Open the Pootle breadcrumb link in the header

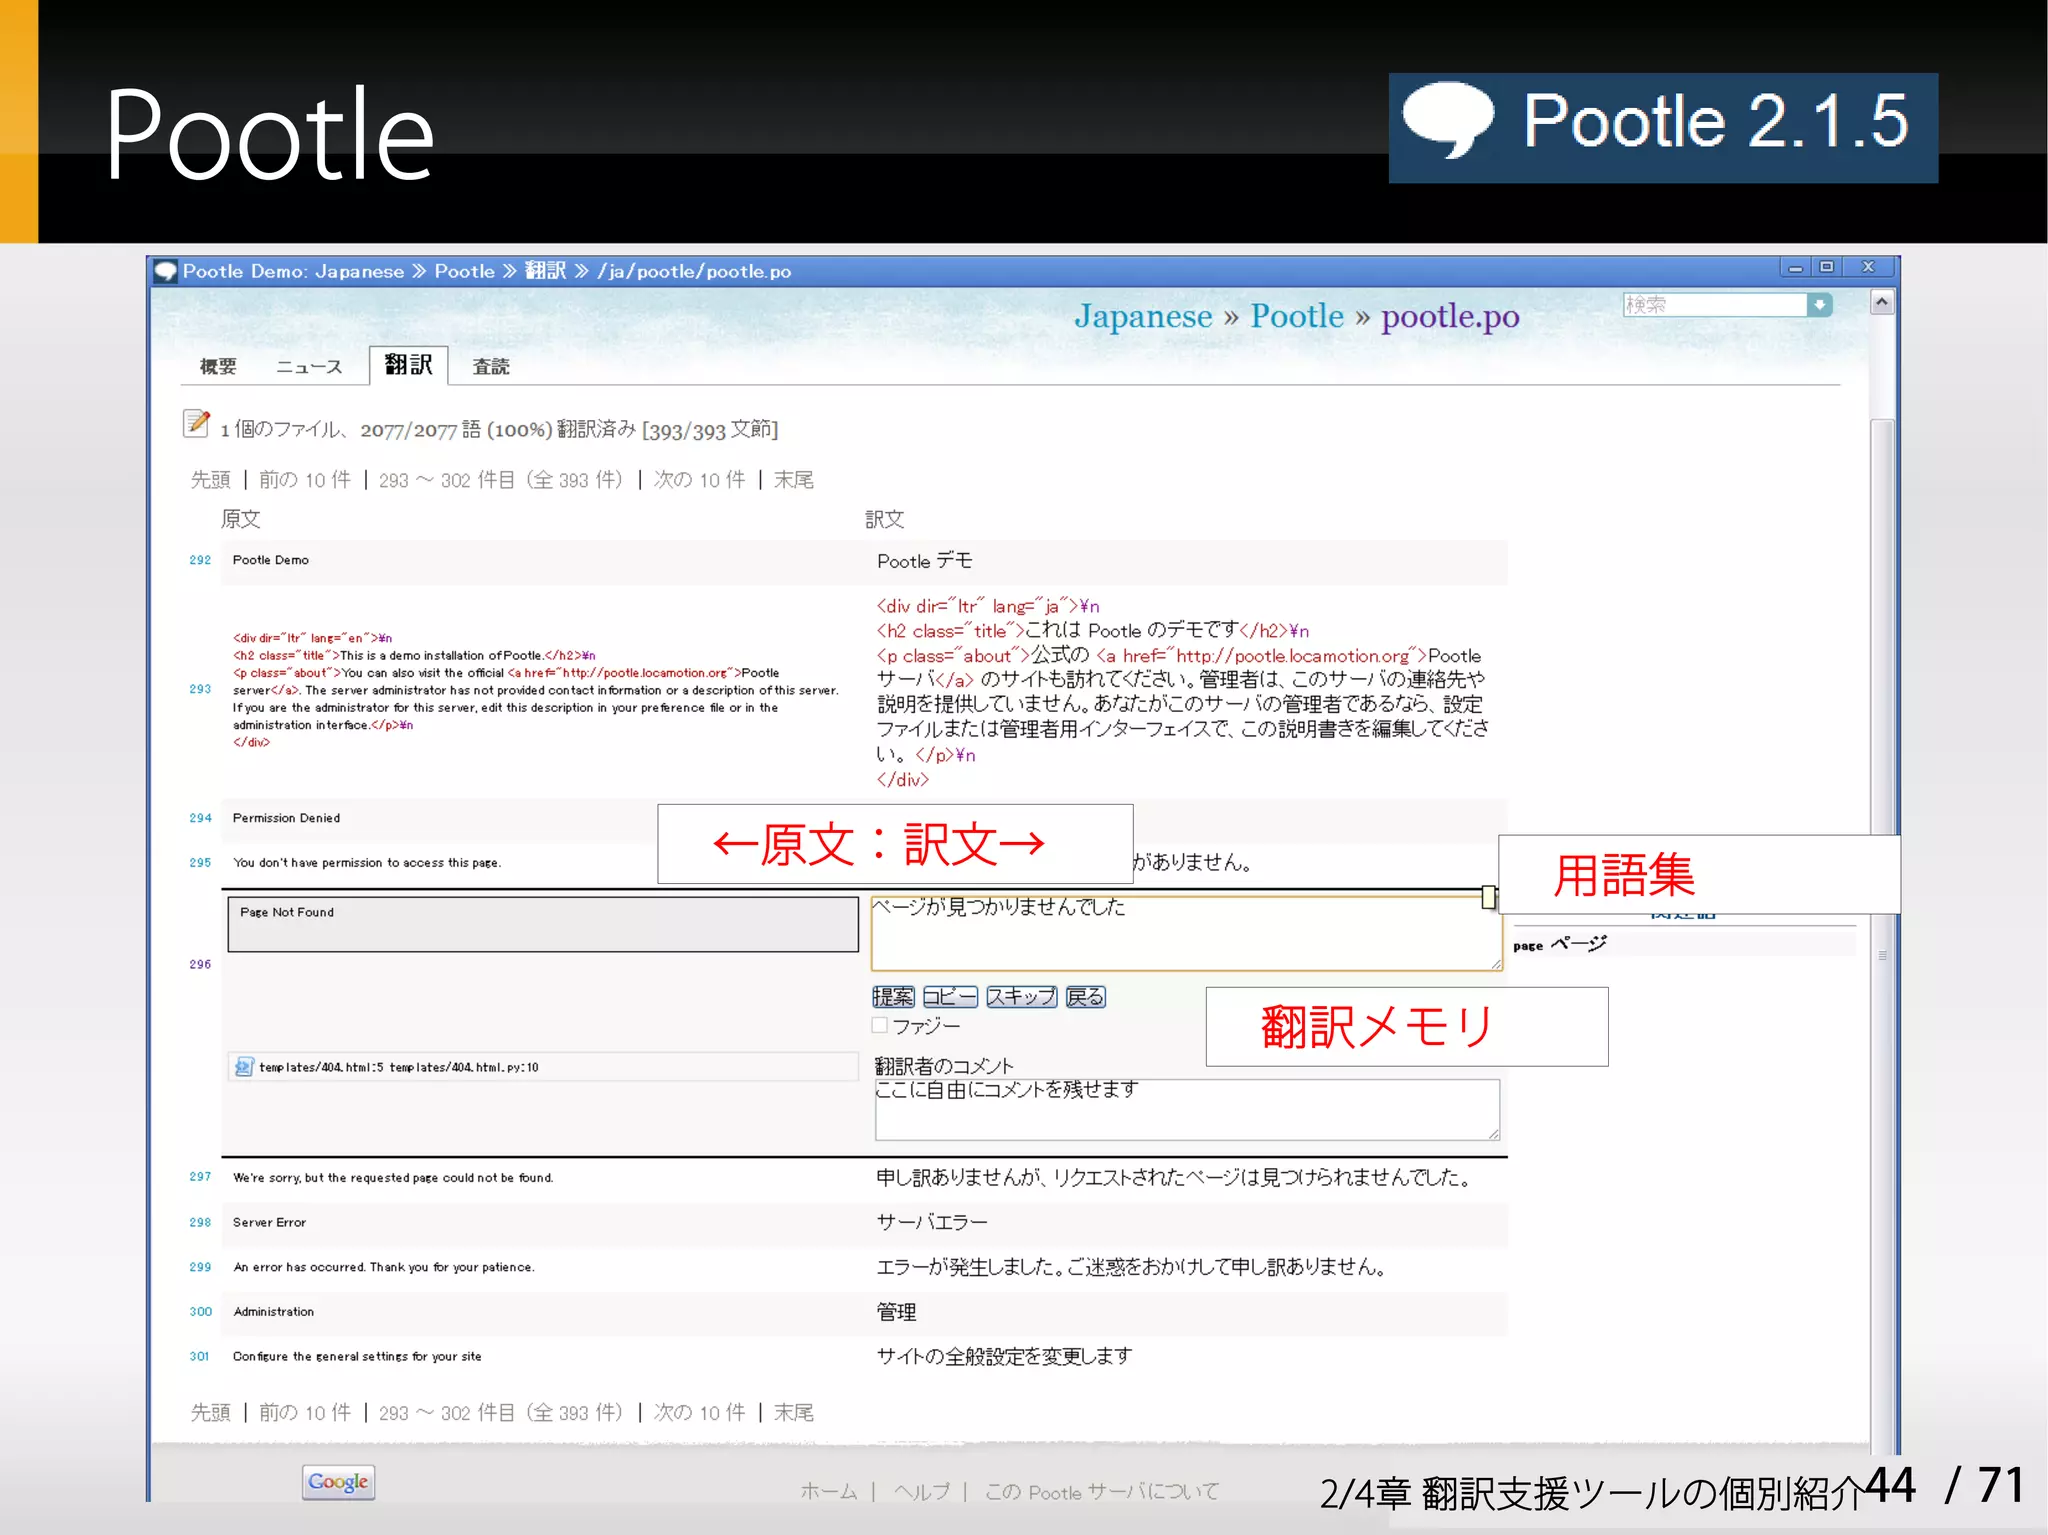[x=1297, y=316]
